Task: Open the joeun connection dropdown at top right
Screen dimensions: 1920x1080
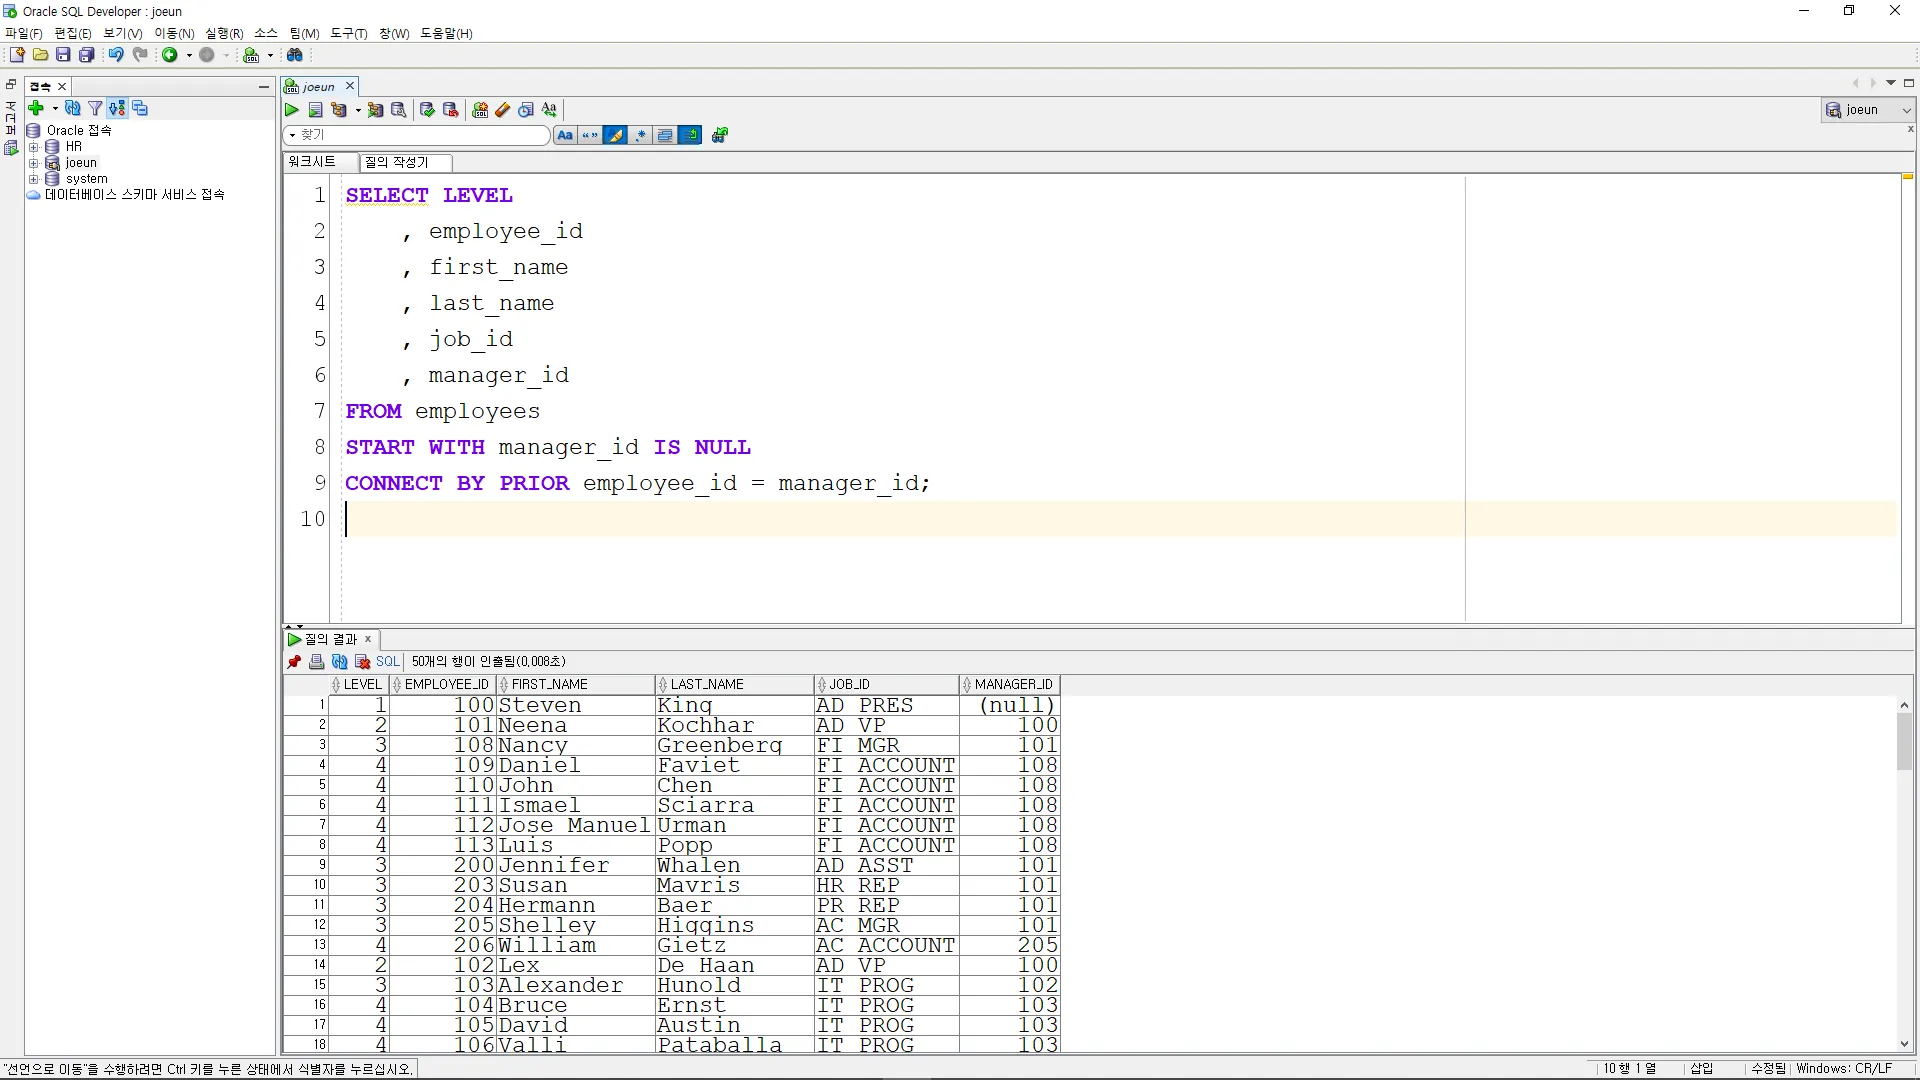Action: [x=1906, y=110]
